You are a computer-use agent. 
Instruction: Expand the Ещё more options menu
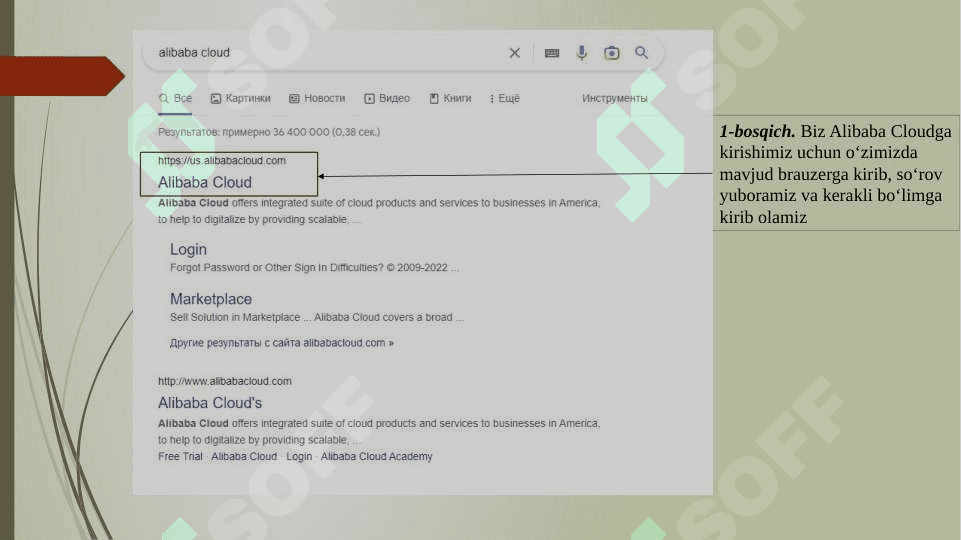[x=505, y=99]
